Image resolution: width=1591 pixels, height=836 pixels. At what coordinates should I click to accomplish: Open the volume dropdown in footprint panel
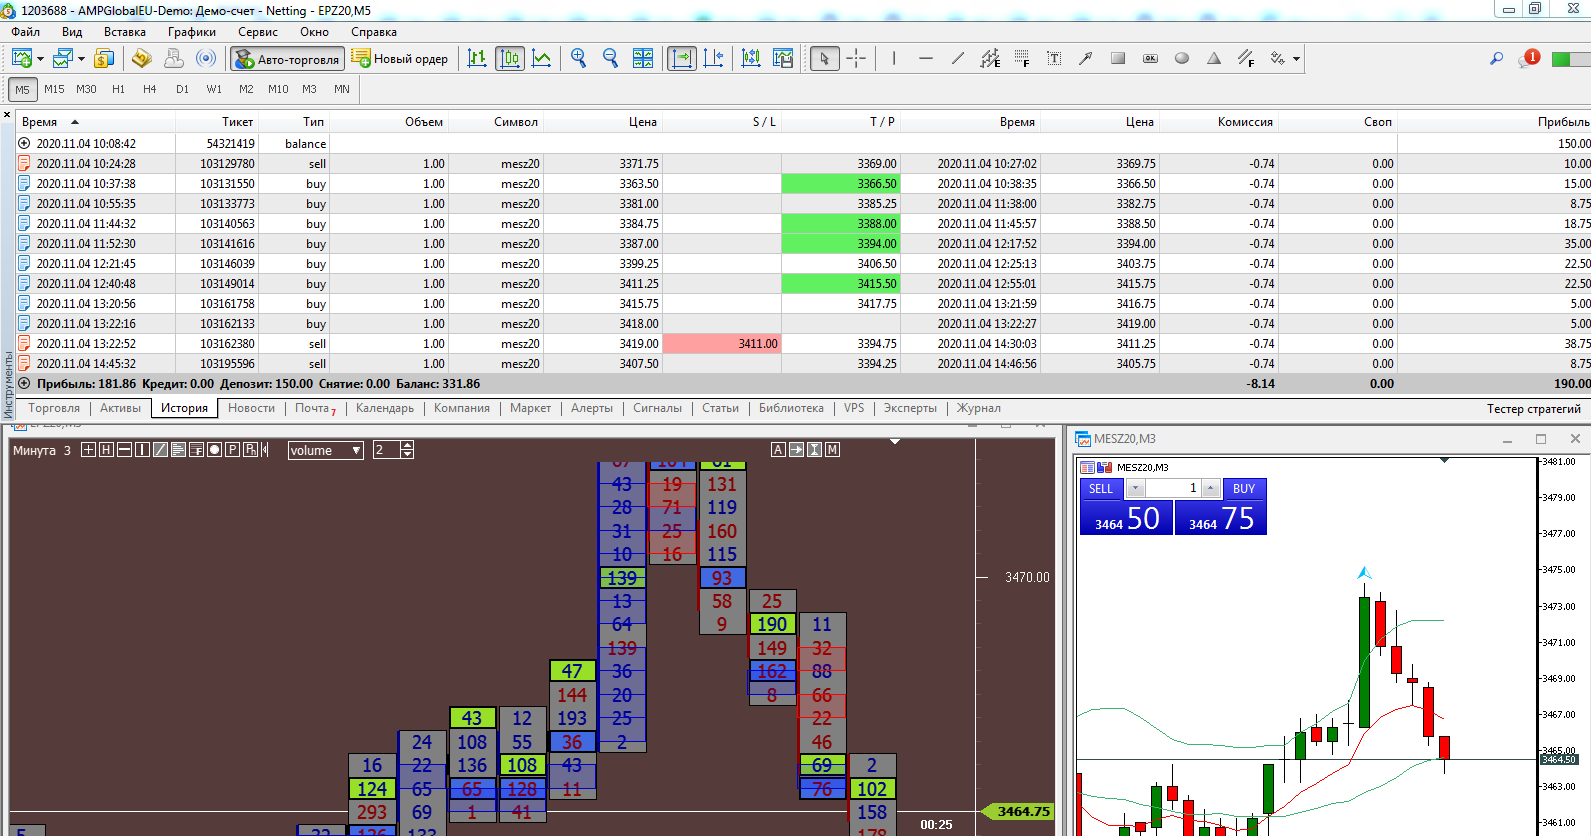click(x=326, y=450)
